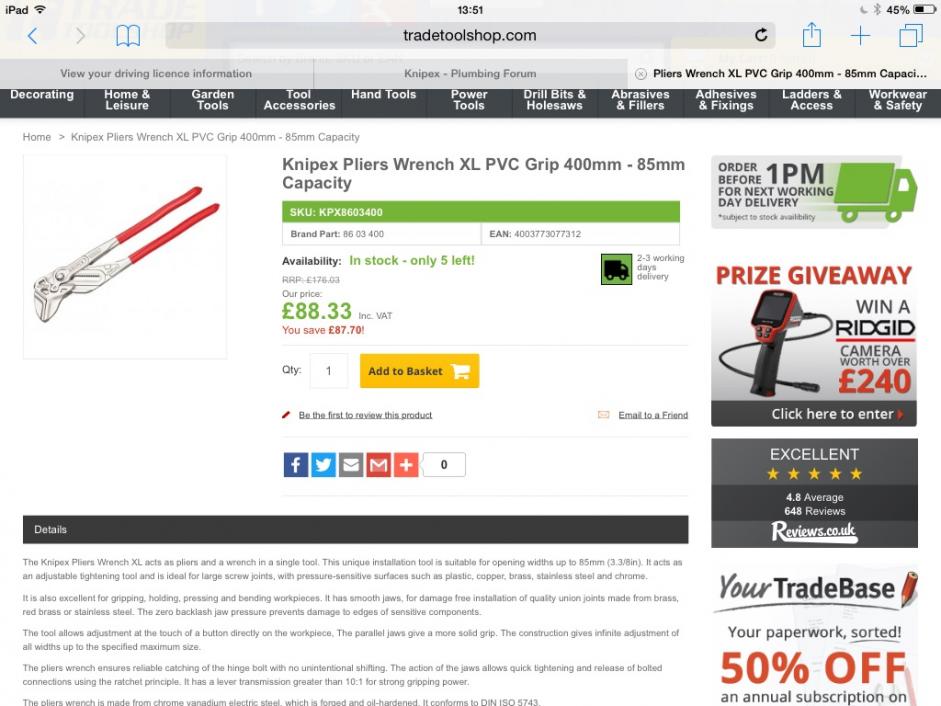
Task: Select the quantity input field
Action: pyautogui.click(x=329, y=370)
